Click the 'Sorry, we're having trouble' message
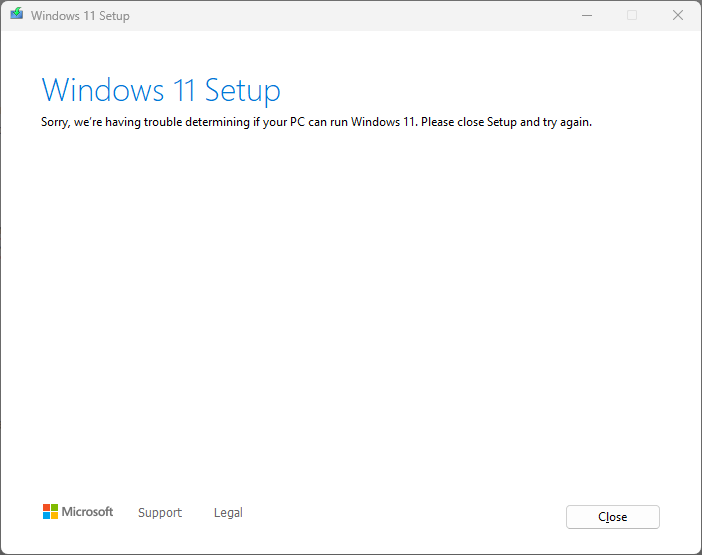This screenshot has height=555, width=702. click(317, 122)
